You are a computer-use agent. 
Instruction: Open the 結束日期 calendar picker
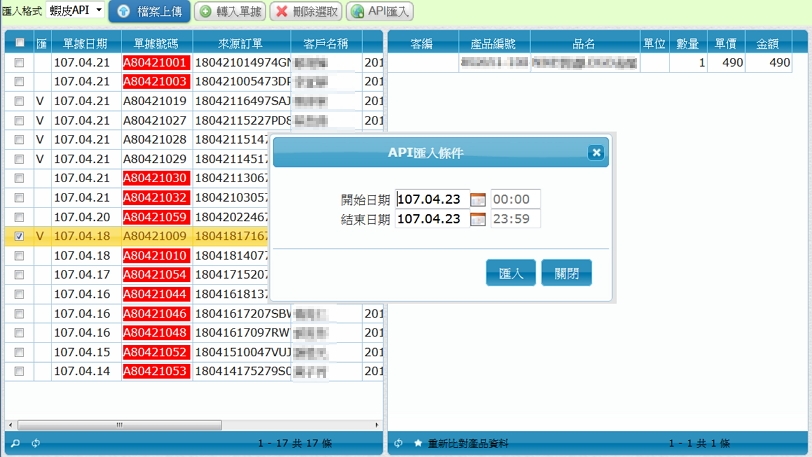tap(478, 219)
